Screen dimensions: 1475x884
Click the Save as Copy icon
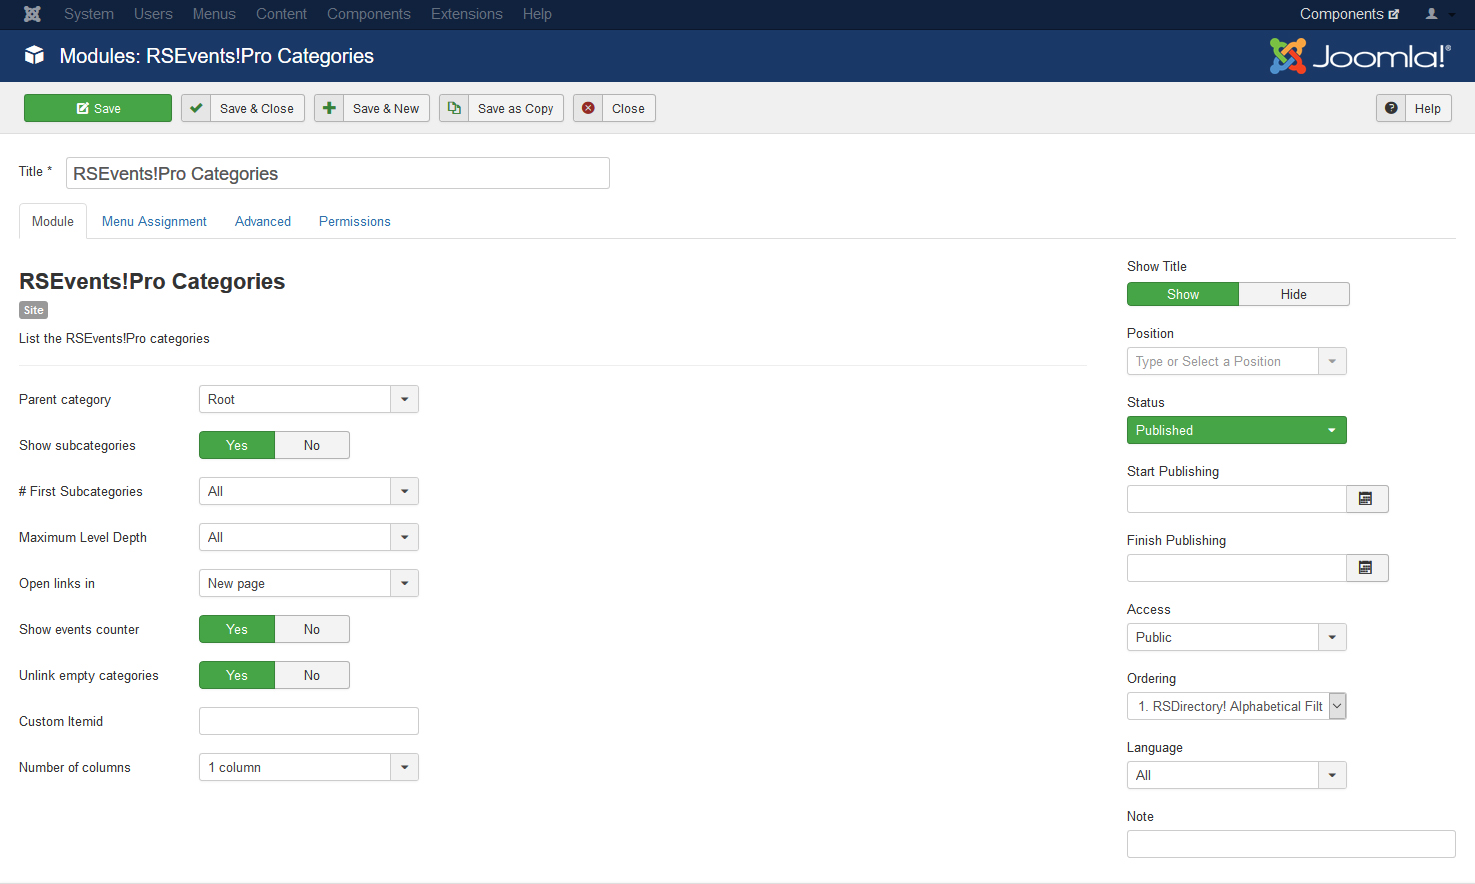(x=454, y=108)
